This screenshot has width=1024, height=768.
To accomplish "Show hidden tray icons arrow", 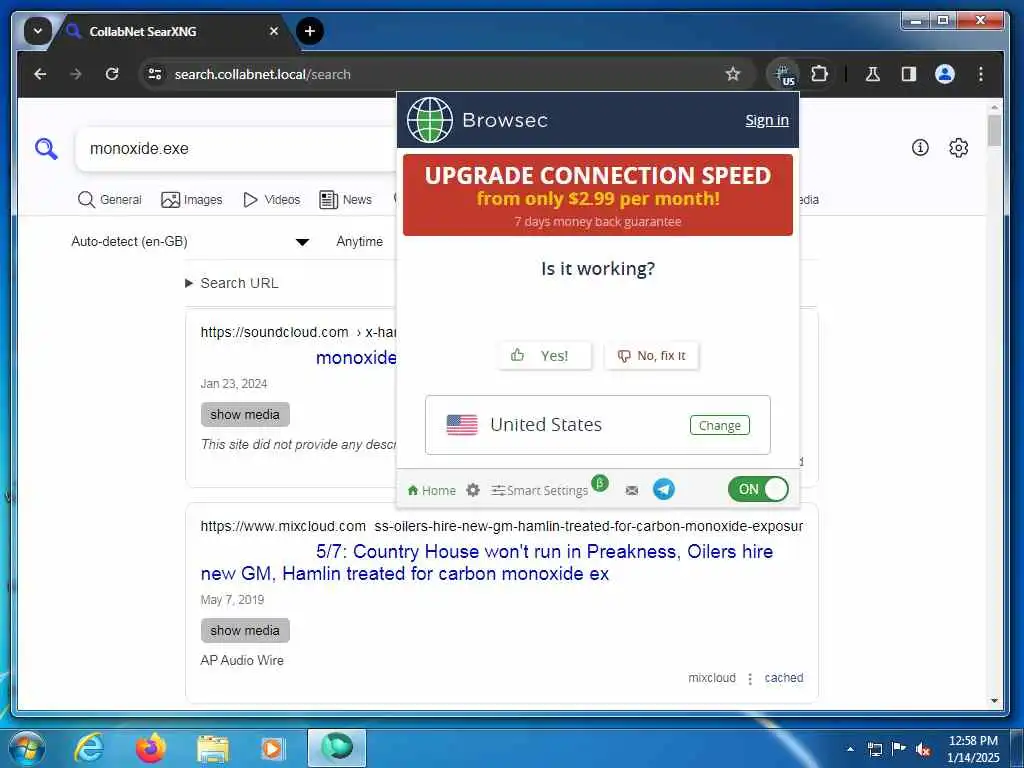I will 850,749.
